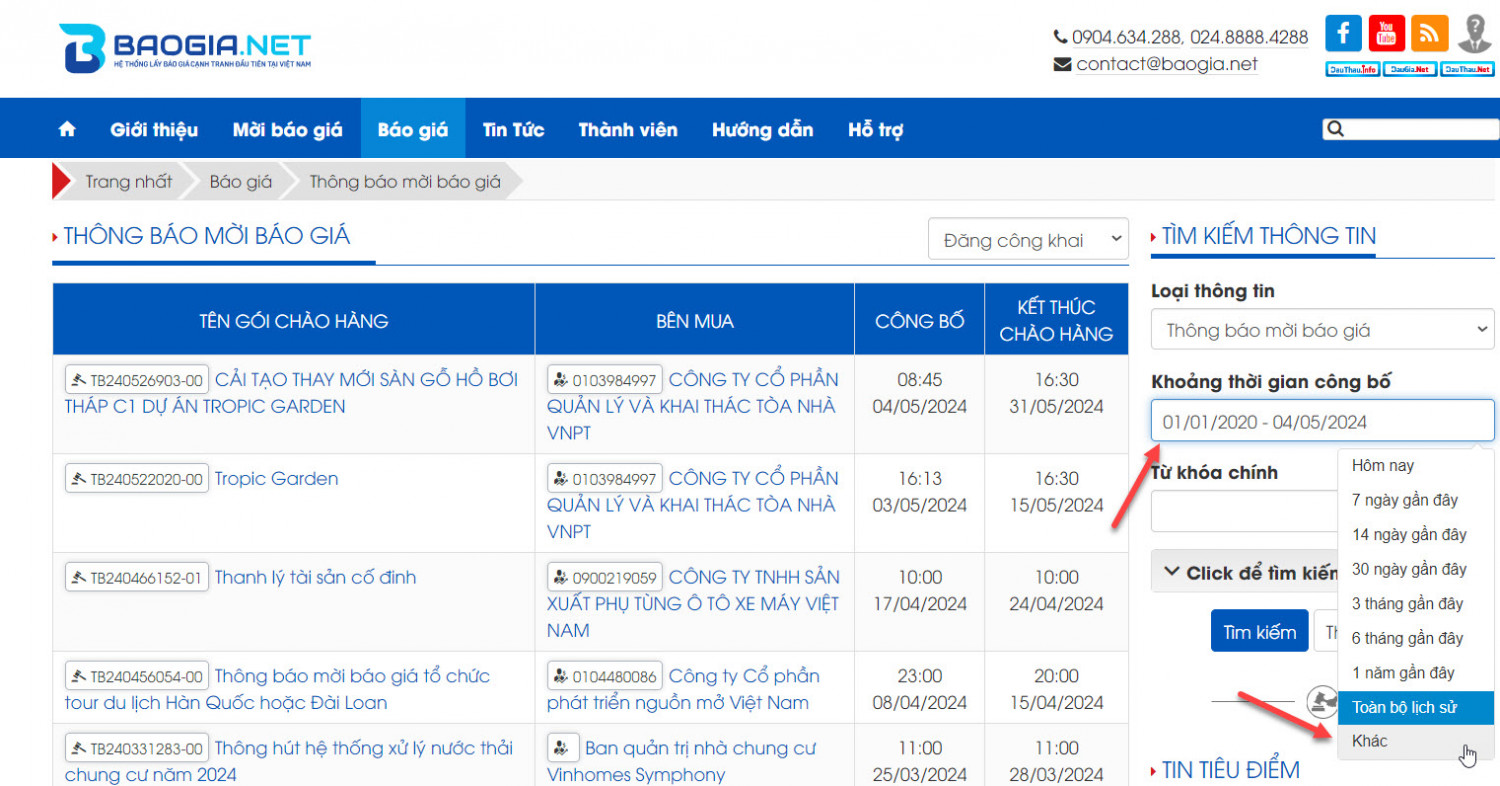
Task: Open the Facebook page icon
Action: click(1343, 33)
